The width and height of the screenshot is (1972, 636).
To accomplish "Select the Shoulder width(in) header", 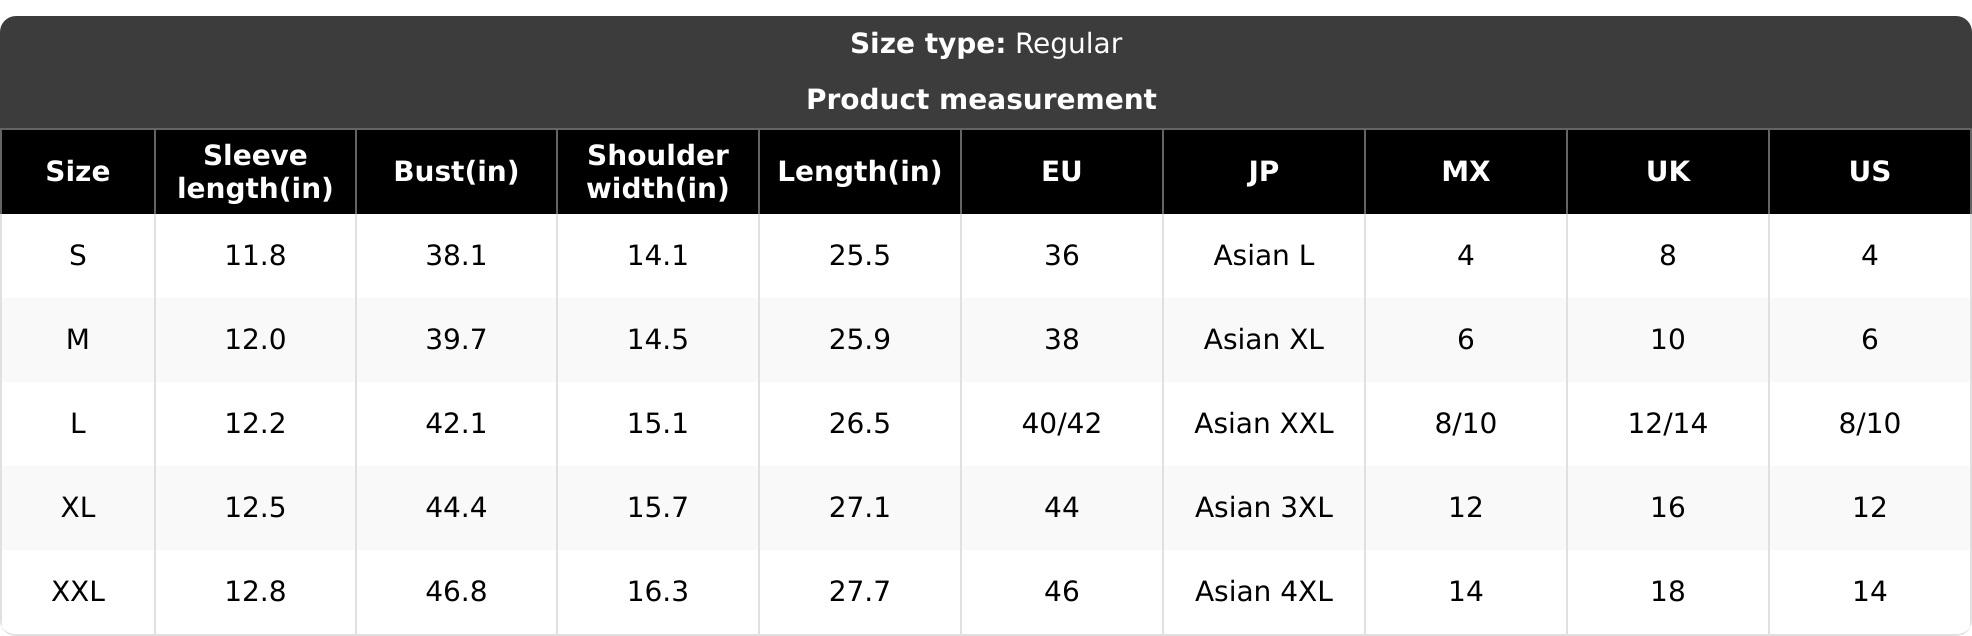I will click(658, 172).
